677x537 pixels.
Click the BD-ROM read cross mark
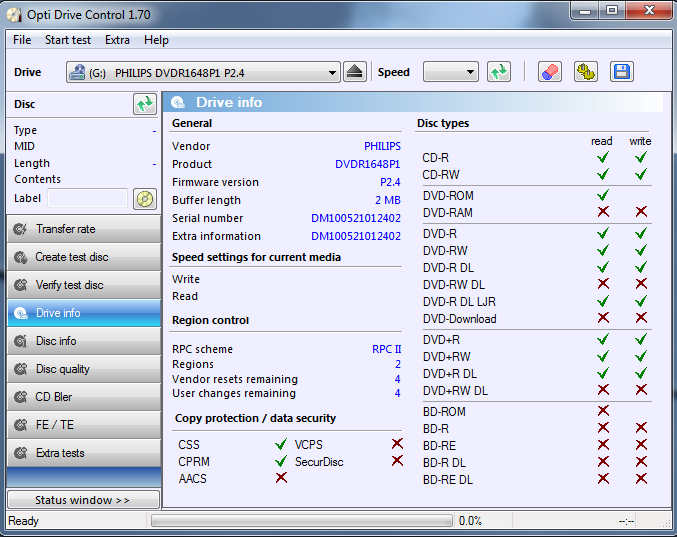point(603,411)
